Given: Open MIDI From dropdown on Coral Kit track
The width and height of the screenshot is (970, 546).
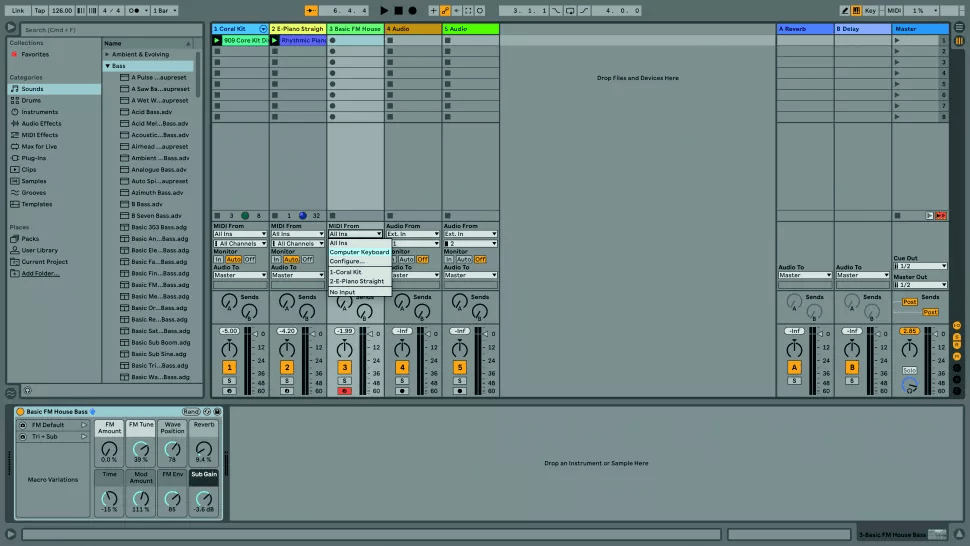Looking at the screenshot, I should coord(240,234).
